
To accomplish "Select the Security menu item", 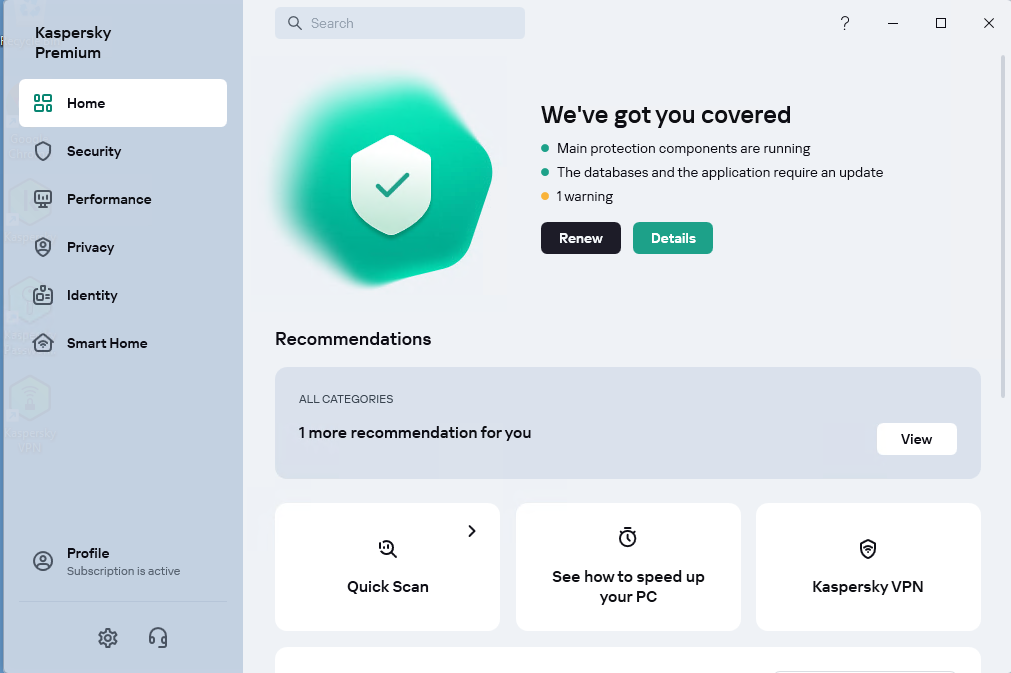I will 94,151.
